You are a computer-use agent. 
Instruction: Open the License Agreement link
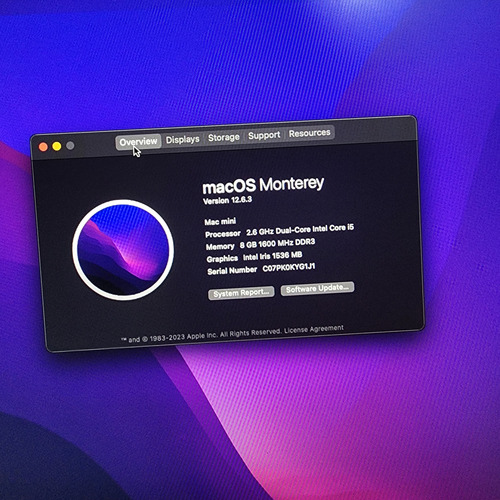[x=314, y=329]
